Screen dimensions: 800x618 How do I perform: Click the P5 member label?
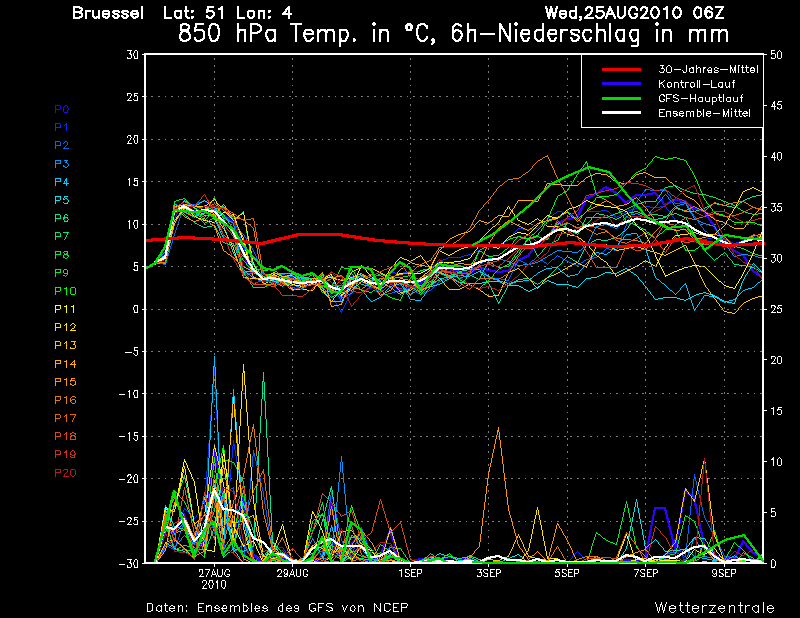[62, 200]
